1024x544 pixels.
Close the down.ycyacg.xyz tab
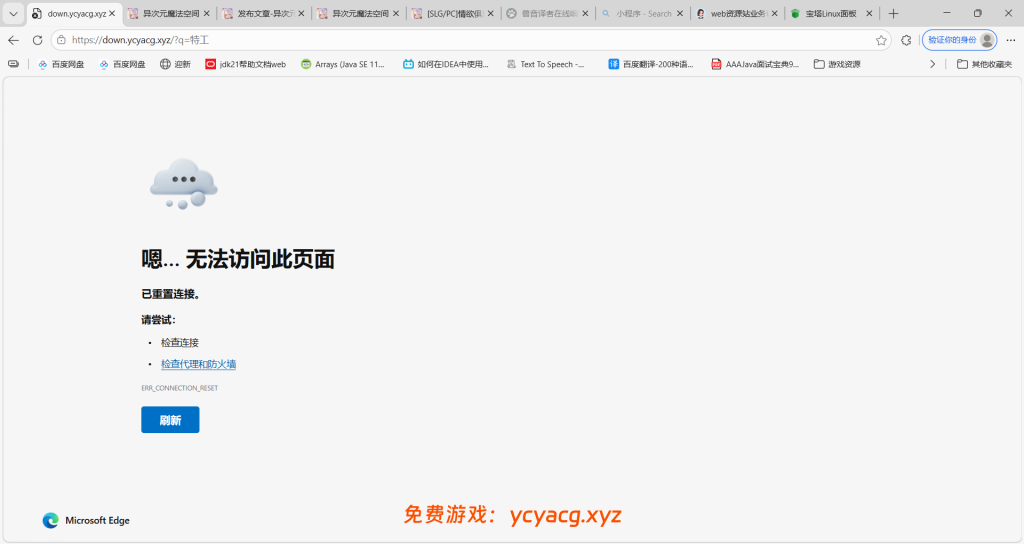[113, 14]
